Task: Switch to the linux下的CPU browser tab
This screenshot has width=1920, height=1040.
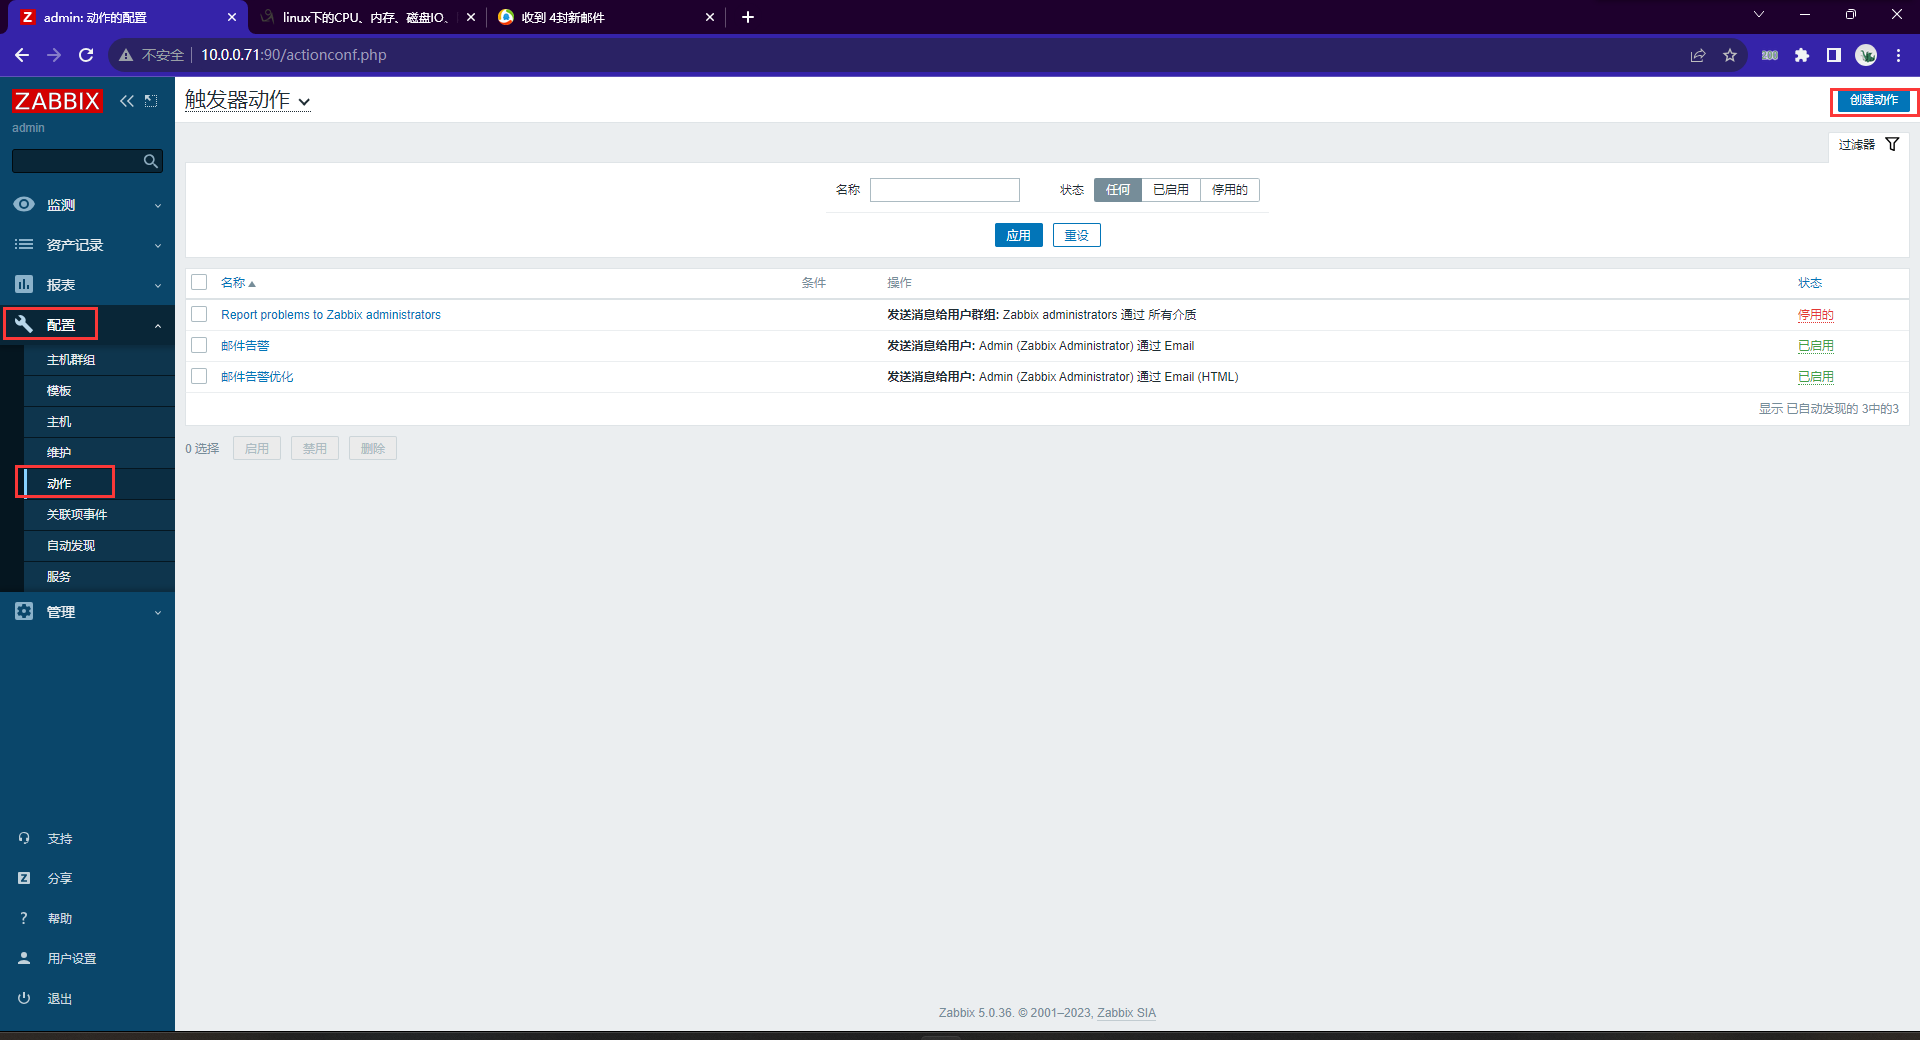Action: click(365, 17)
